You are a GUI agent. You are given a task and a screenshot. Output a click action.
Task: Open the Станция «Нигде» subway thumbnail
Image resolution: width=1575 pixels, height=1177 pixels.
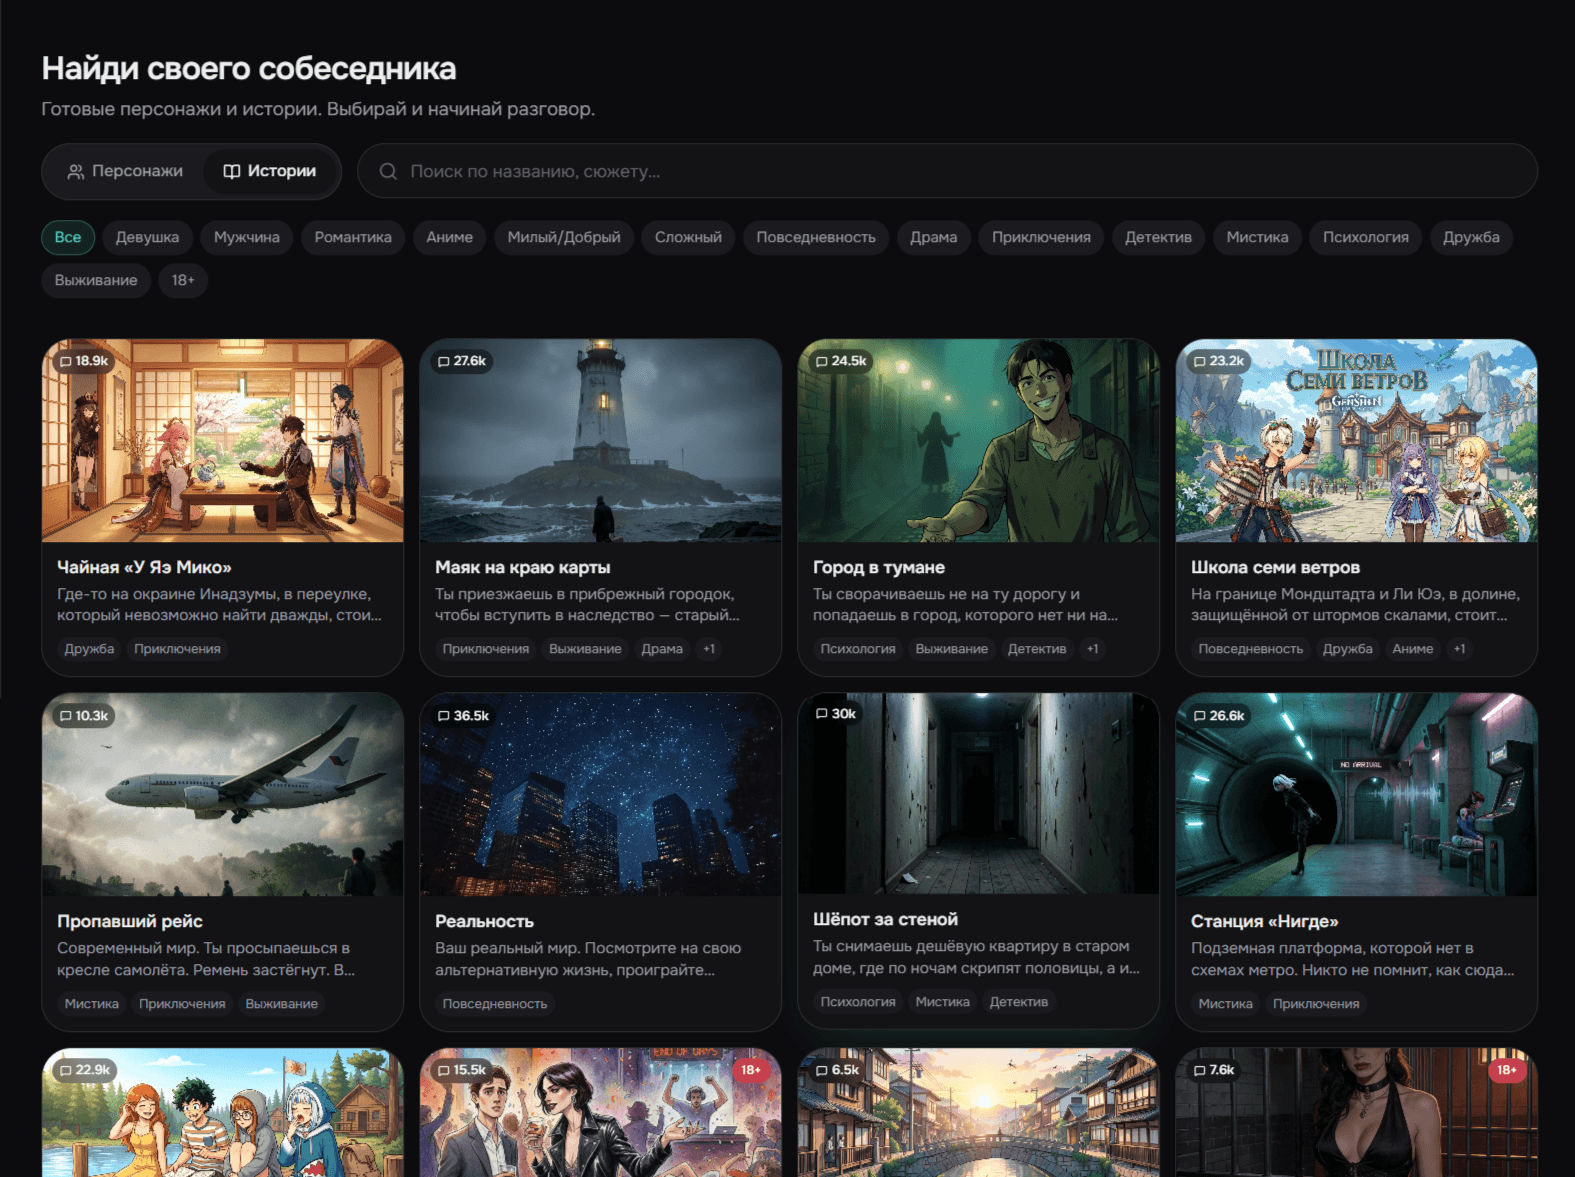(1357, 795)
